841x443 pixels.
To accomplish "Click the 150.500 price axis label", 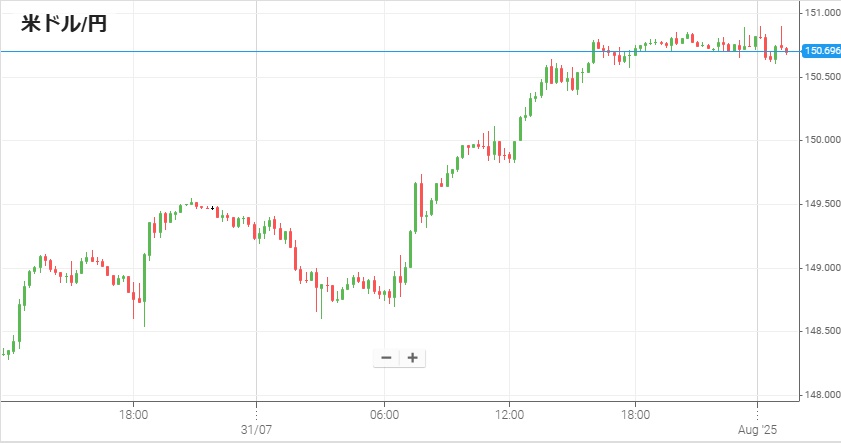I will click(822, 77).
